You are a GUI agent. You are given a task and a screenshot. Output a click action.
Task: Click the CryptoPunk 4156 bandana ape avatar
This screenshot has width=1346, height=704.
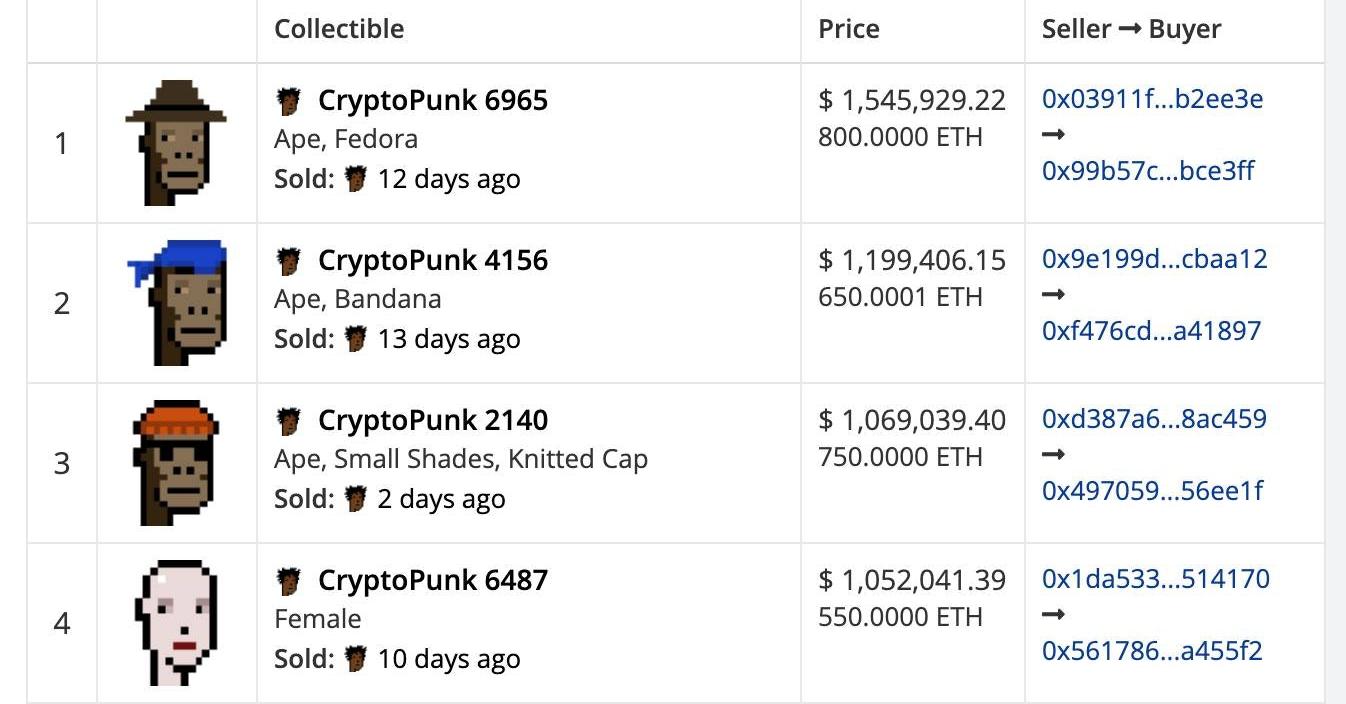tap(176, 302)
